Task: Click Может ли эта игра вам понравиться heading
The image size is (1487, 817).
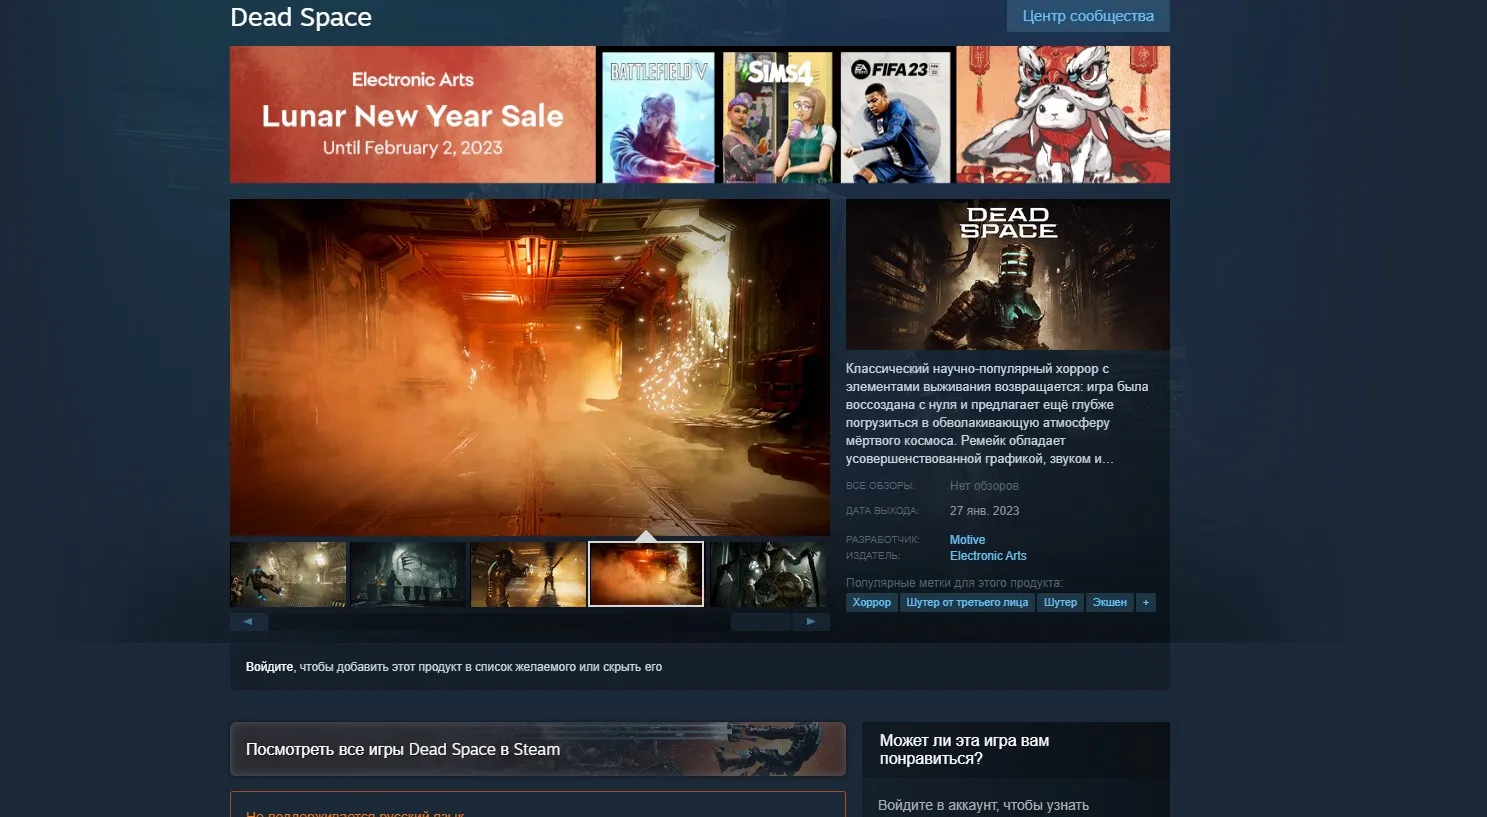Action: click(964, 750)
